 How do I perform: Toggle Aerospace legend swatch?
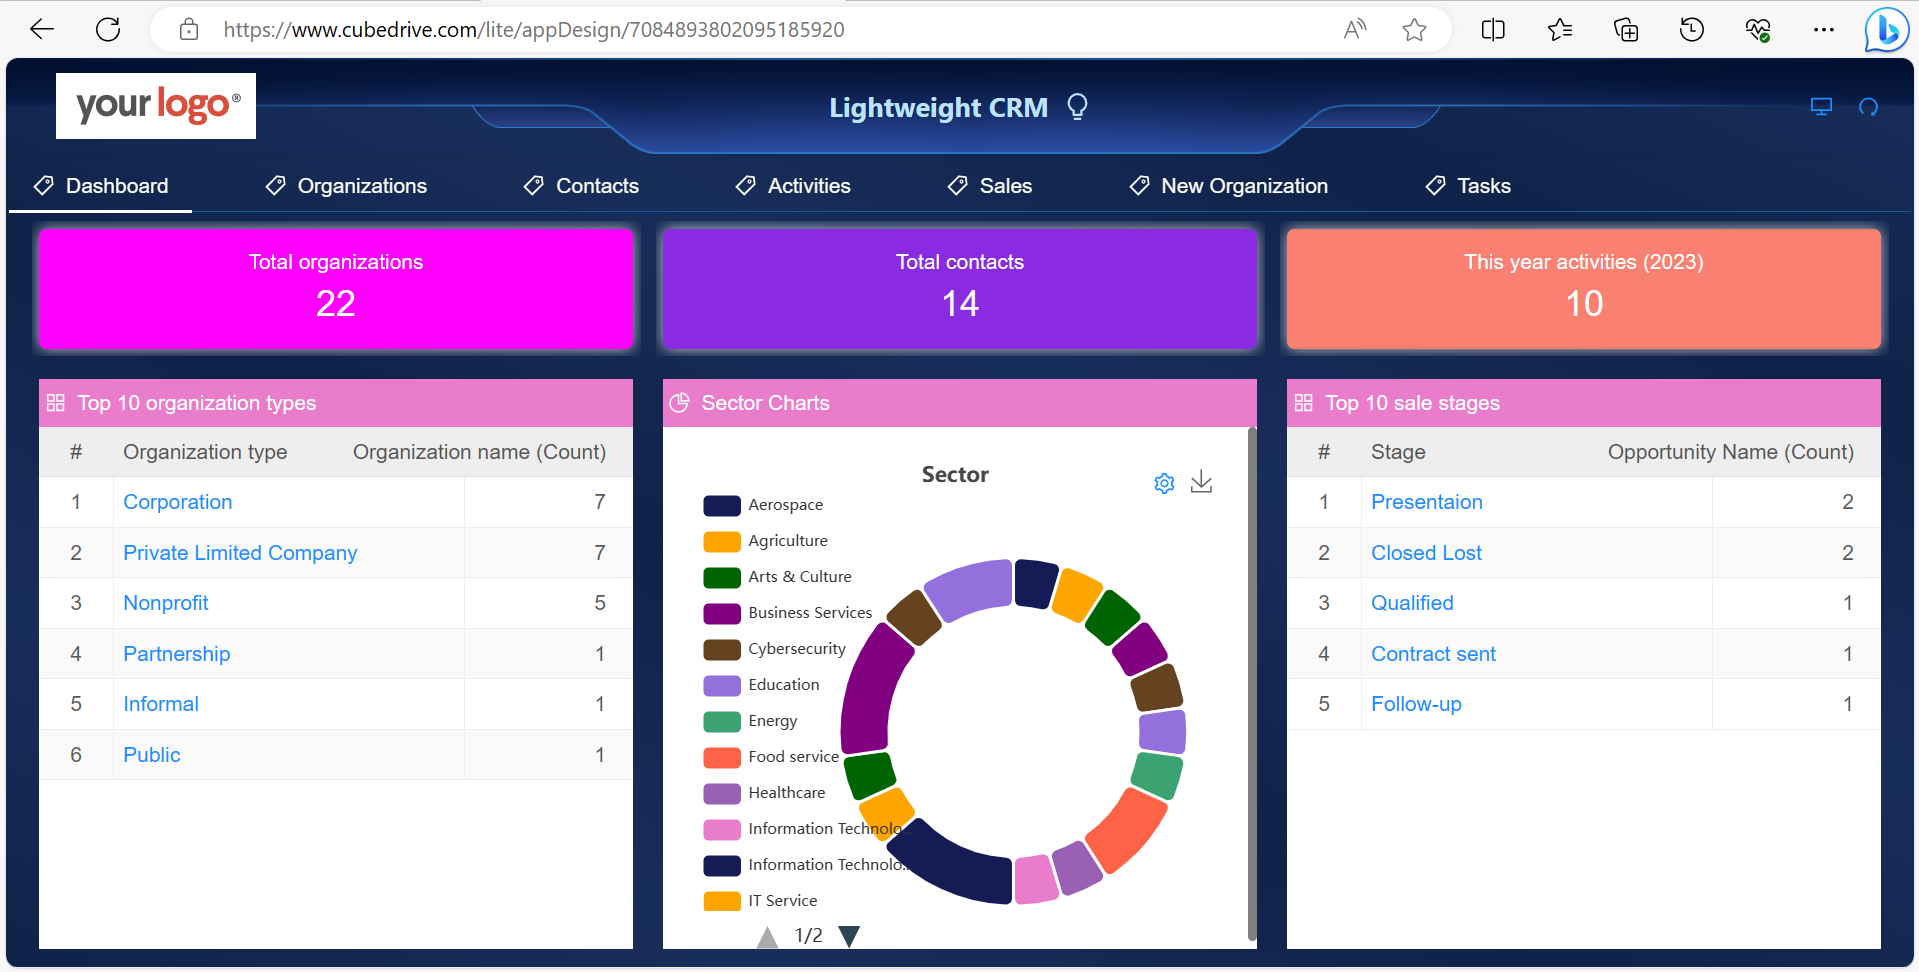pos(722,505)
